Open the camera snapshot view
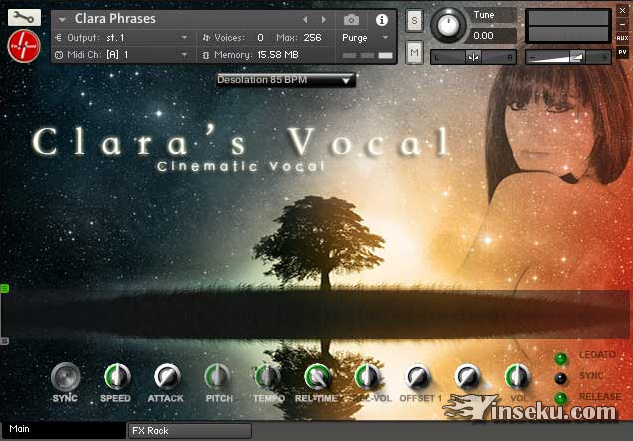This screenshot has width=633, height=441. point(351,19)
